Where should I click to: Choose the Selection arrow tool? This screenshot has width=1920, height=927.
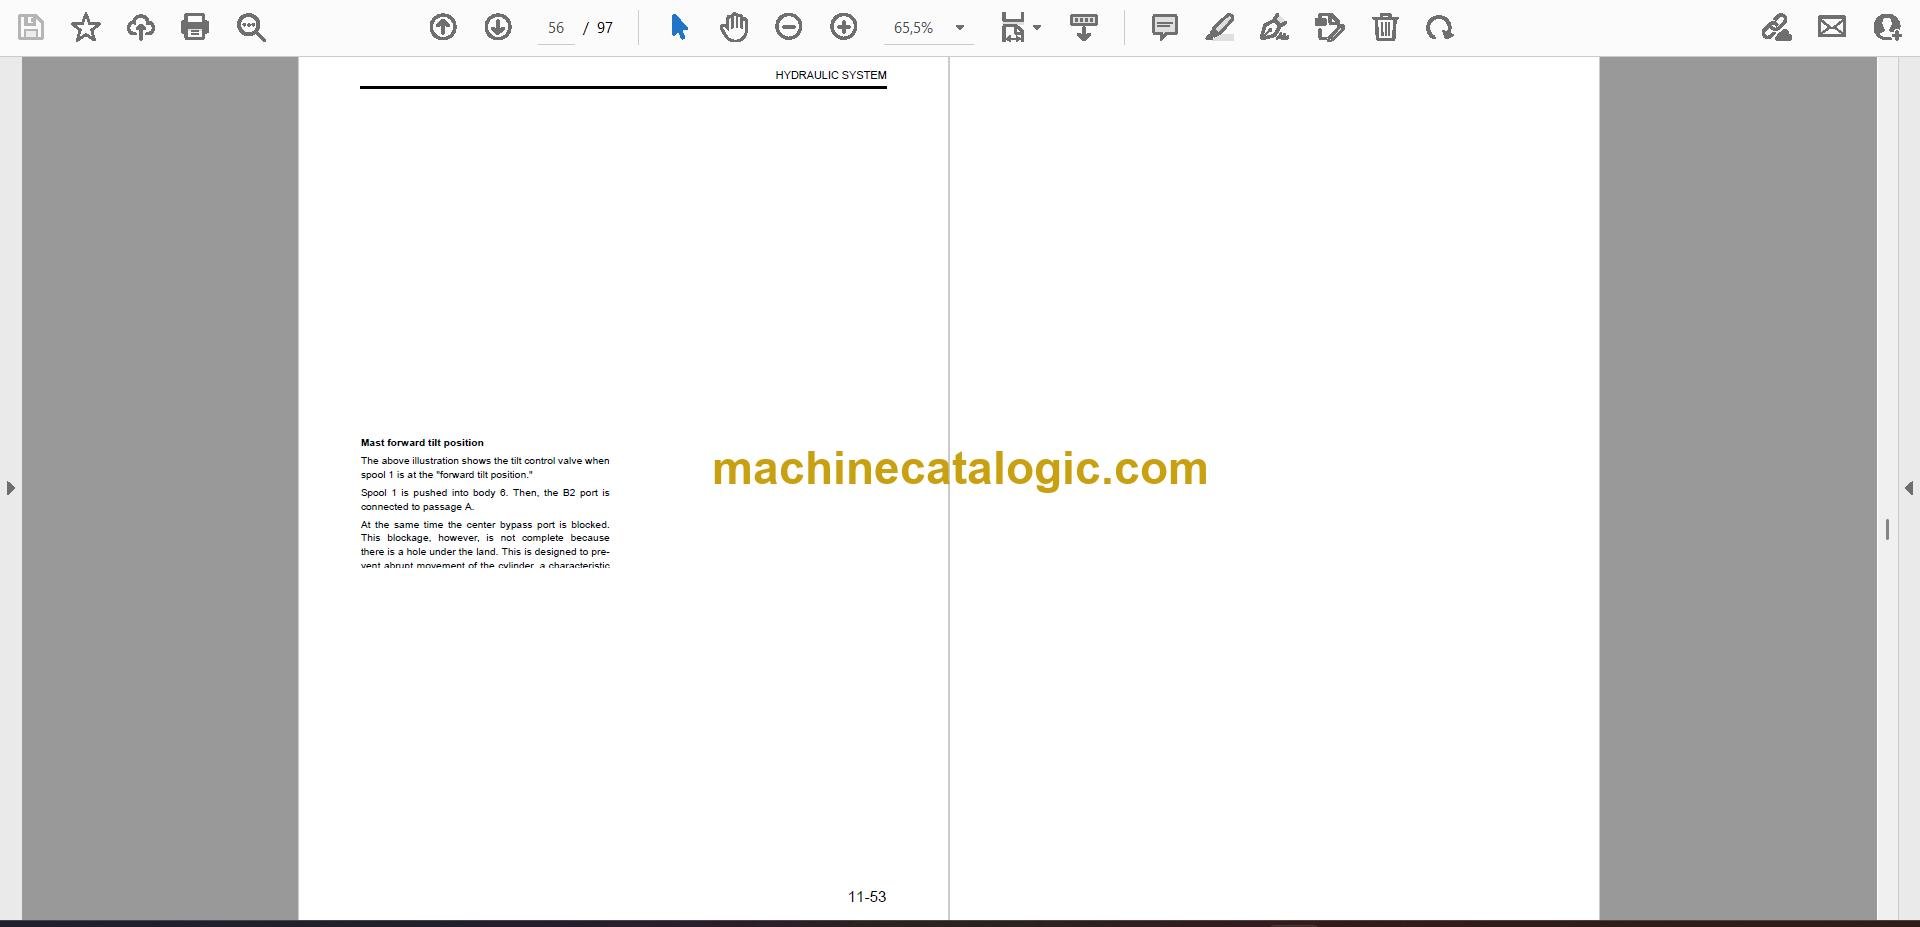[679, 27]
